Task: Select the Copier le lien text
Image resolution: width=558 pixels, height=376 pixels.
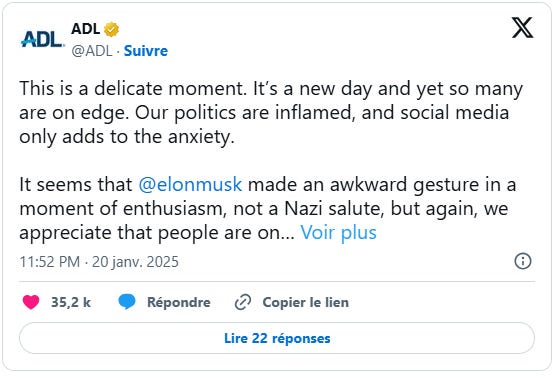Action: [305, 302]
